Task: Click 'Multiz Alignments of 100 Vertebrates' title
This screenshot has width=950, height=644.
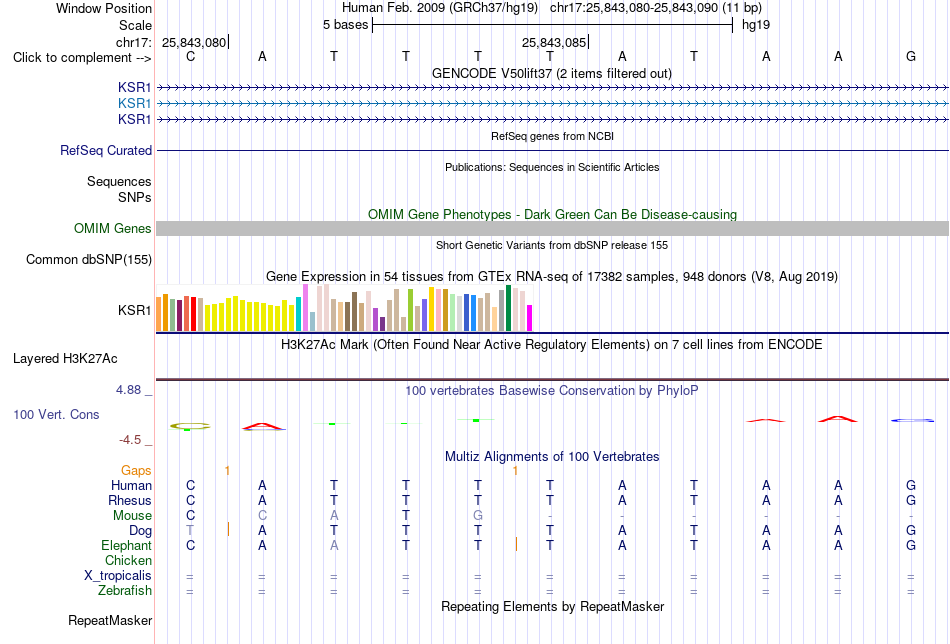Action: click(x=552, y=457)
